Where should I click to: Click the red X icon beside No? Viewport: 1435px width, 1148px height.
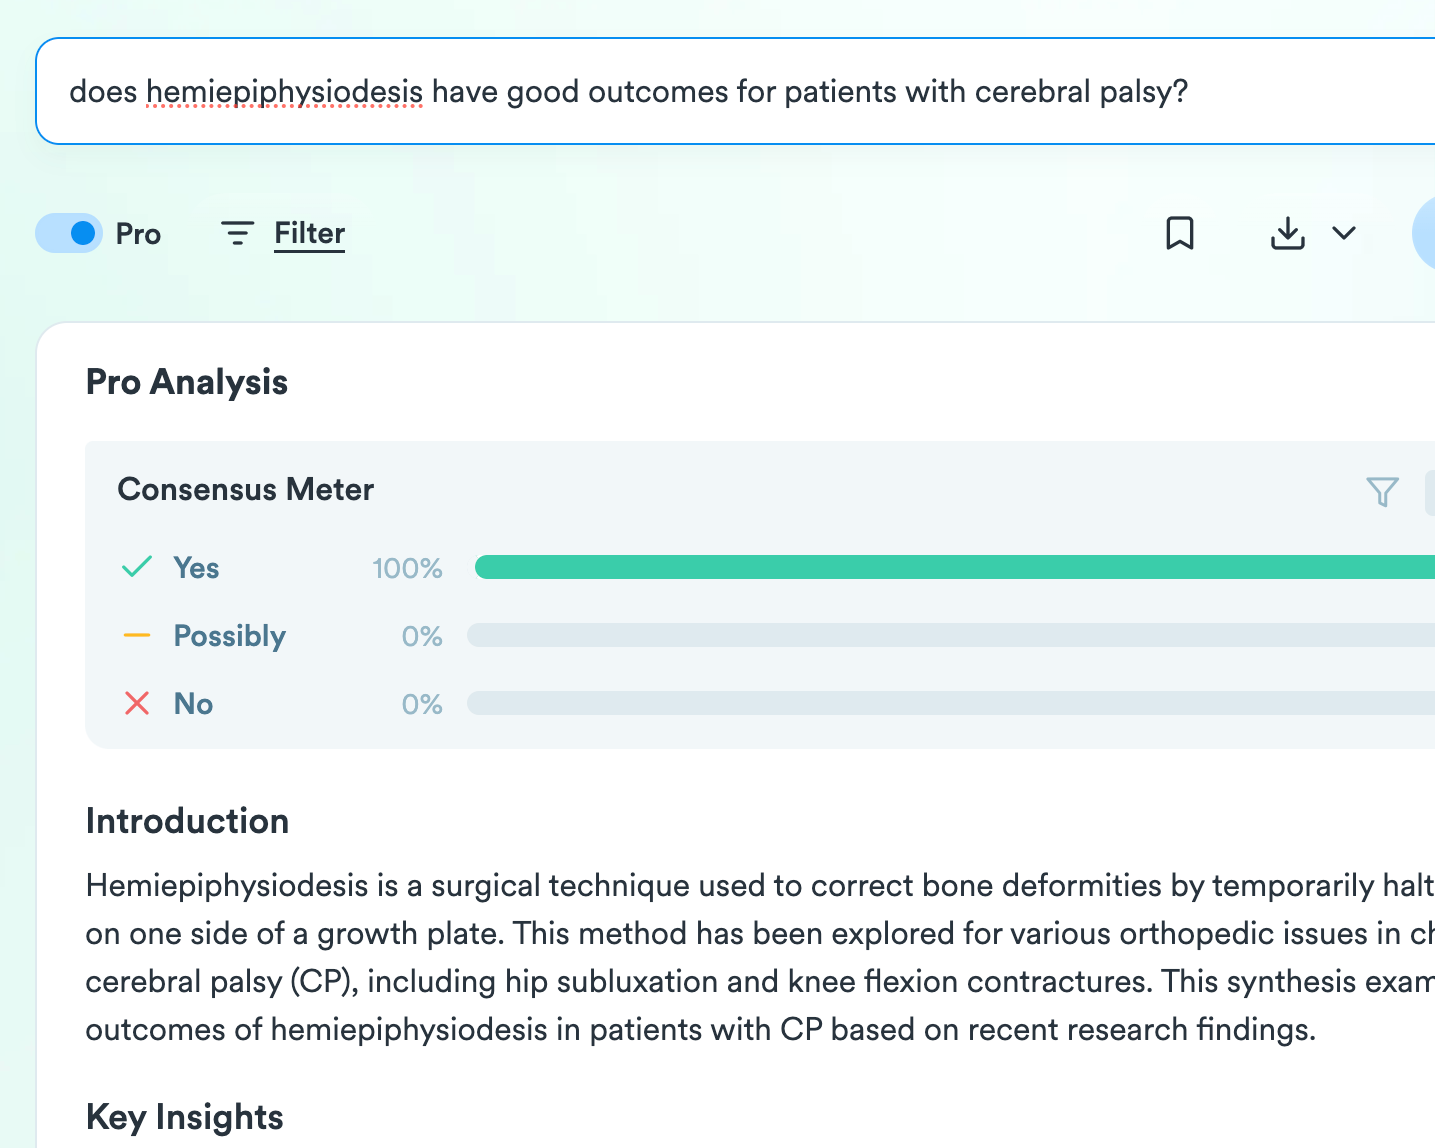tap(137, 703)
